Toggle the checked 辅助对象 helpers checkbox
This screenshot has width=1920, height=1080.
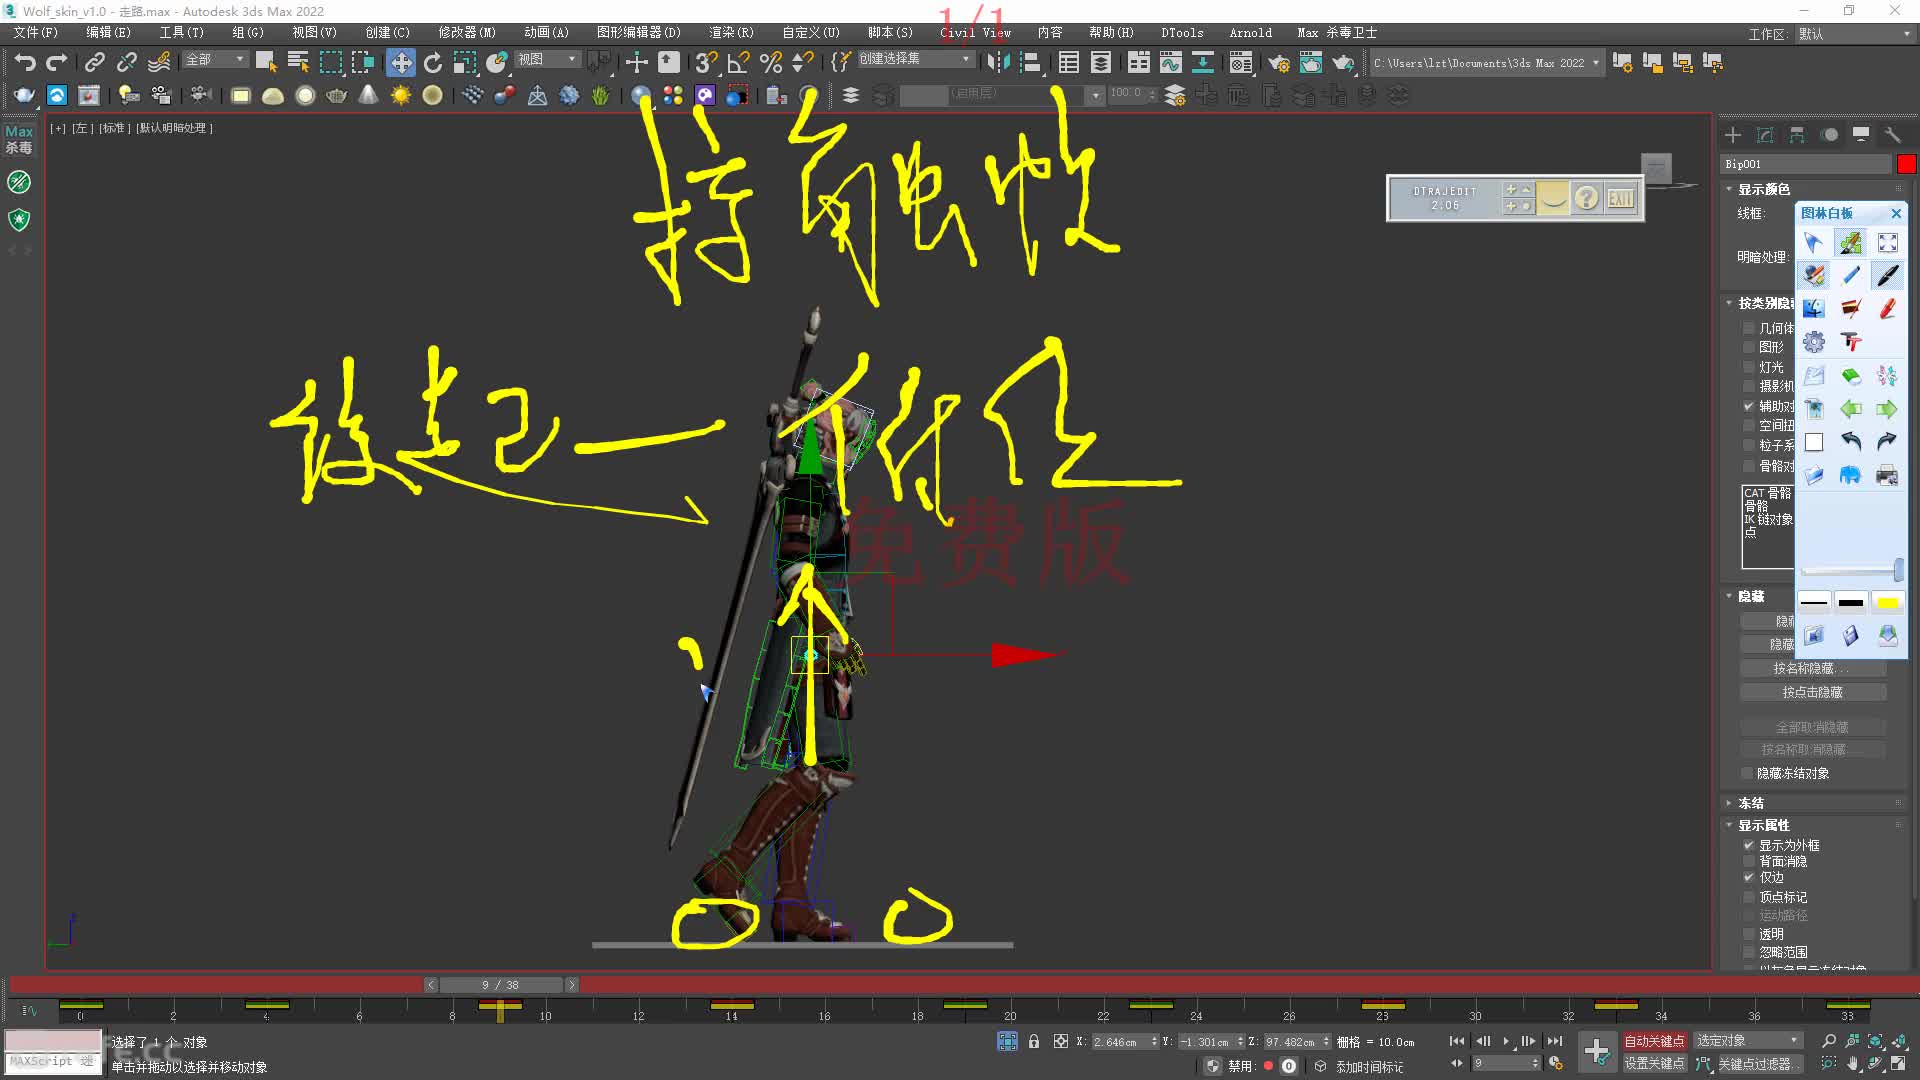point(1749,406)
